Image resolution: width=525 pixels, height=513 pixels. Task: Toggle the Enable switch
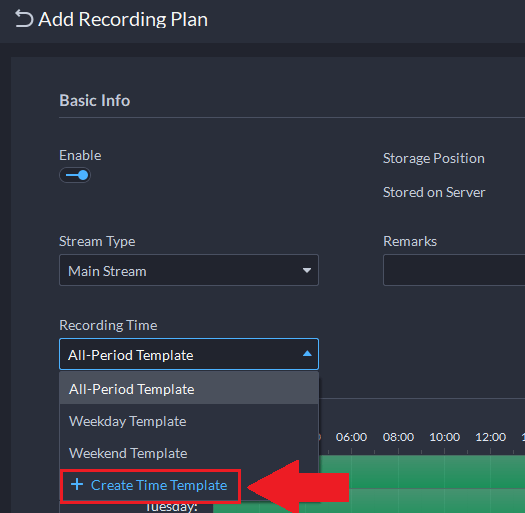(x=75, y=175)
